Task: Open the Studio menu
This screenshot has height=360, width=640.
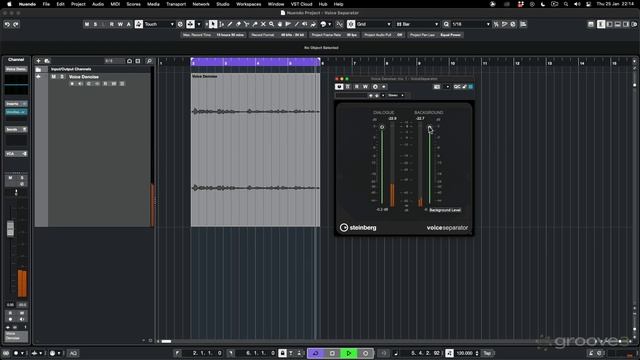Action: 222,4
